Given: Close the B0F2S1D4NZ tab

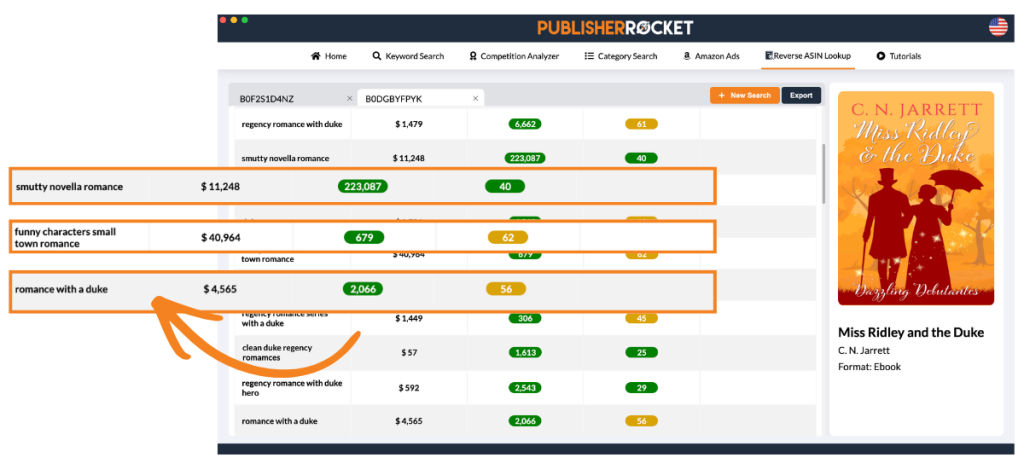Looking at the screenshot, I should pos(349,99).
